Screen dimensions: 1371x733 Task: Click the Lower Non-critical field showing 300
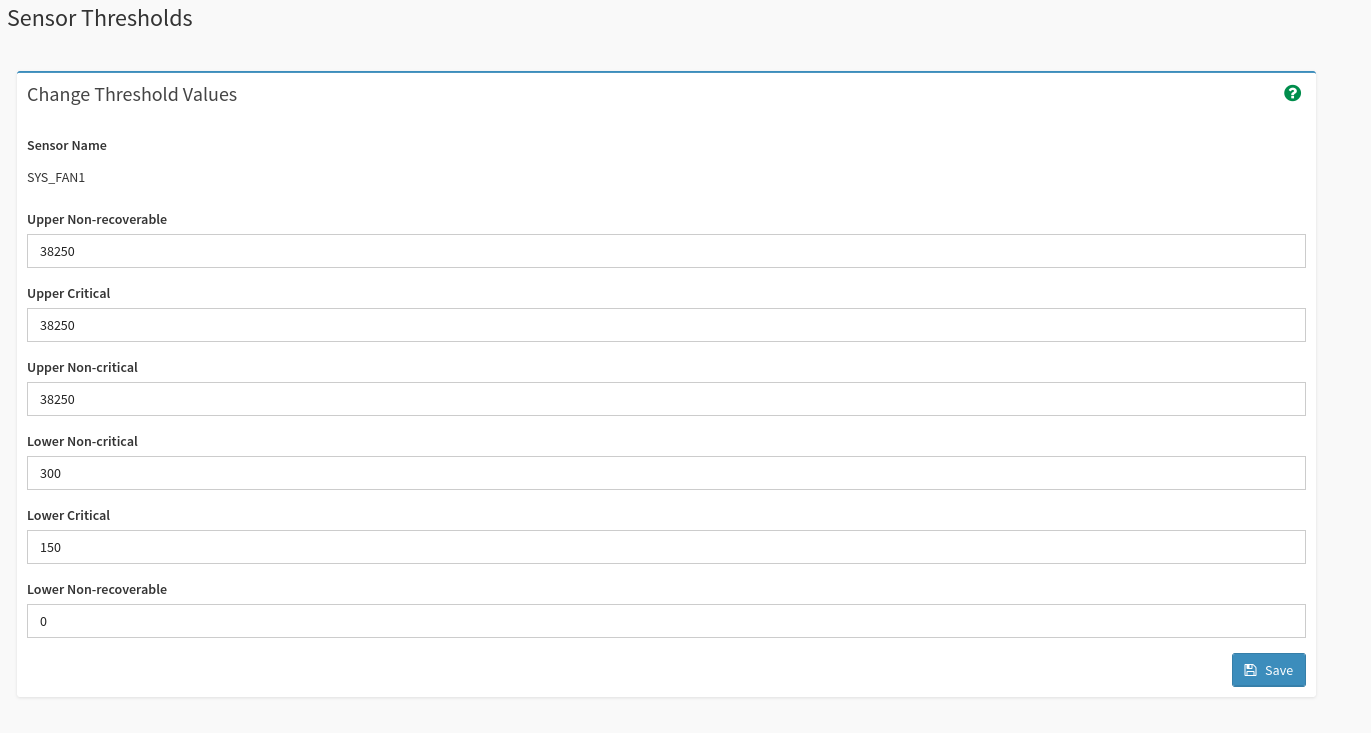[666, 473]
